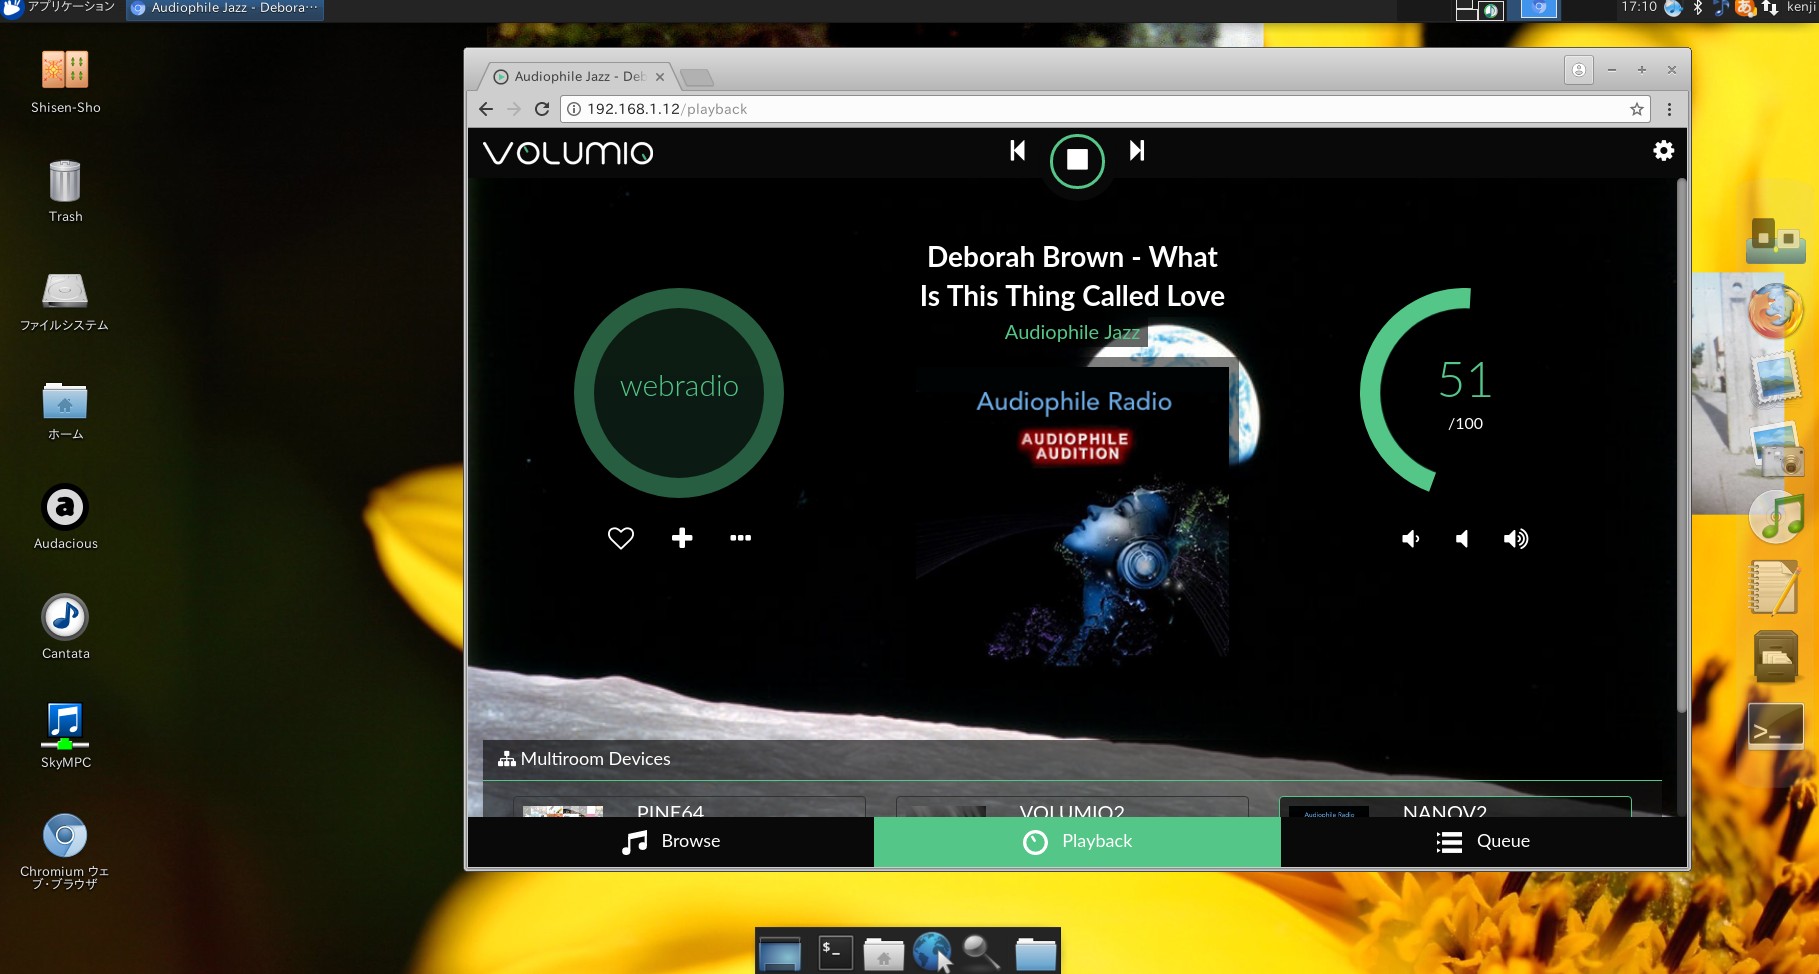Favorite the current webradio station
Viewport: 1819px width, 974px height.
click(620, 538)
